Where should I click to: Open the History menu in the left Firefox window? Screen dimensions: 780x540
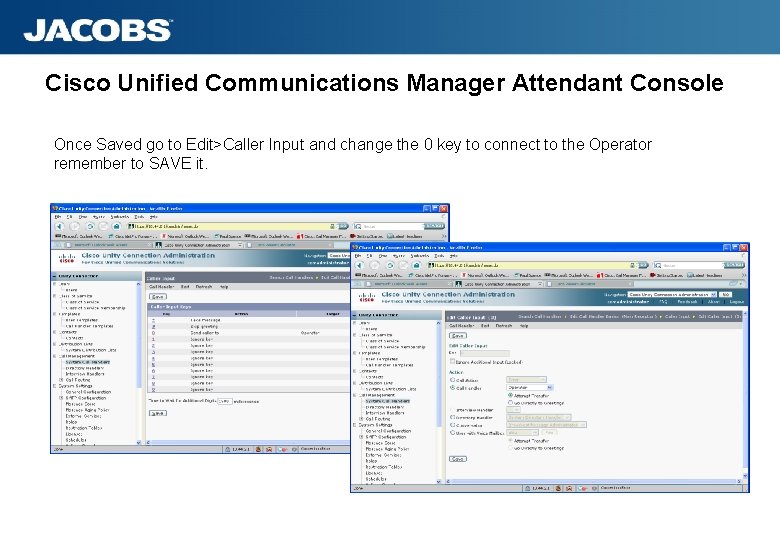click(x=99, y=217)
